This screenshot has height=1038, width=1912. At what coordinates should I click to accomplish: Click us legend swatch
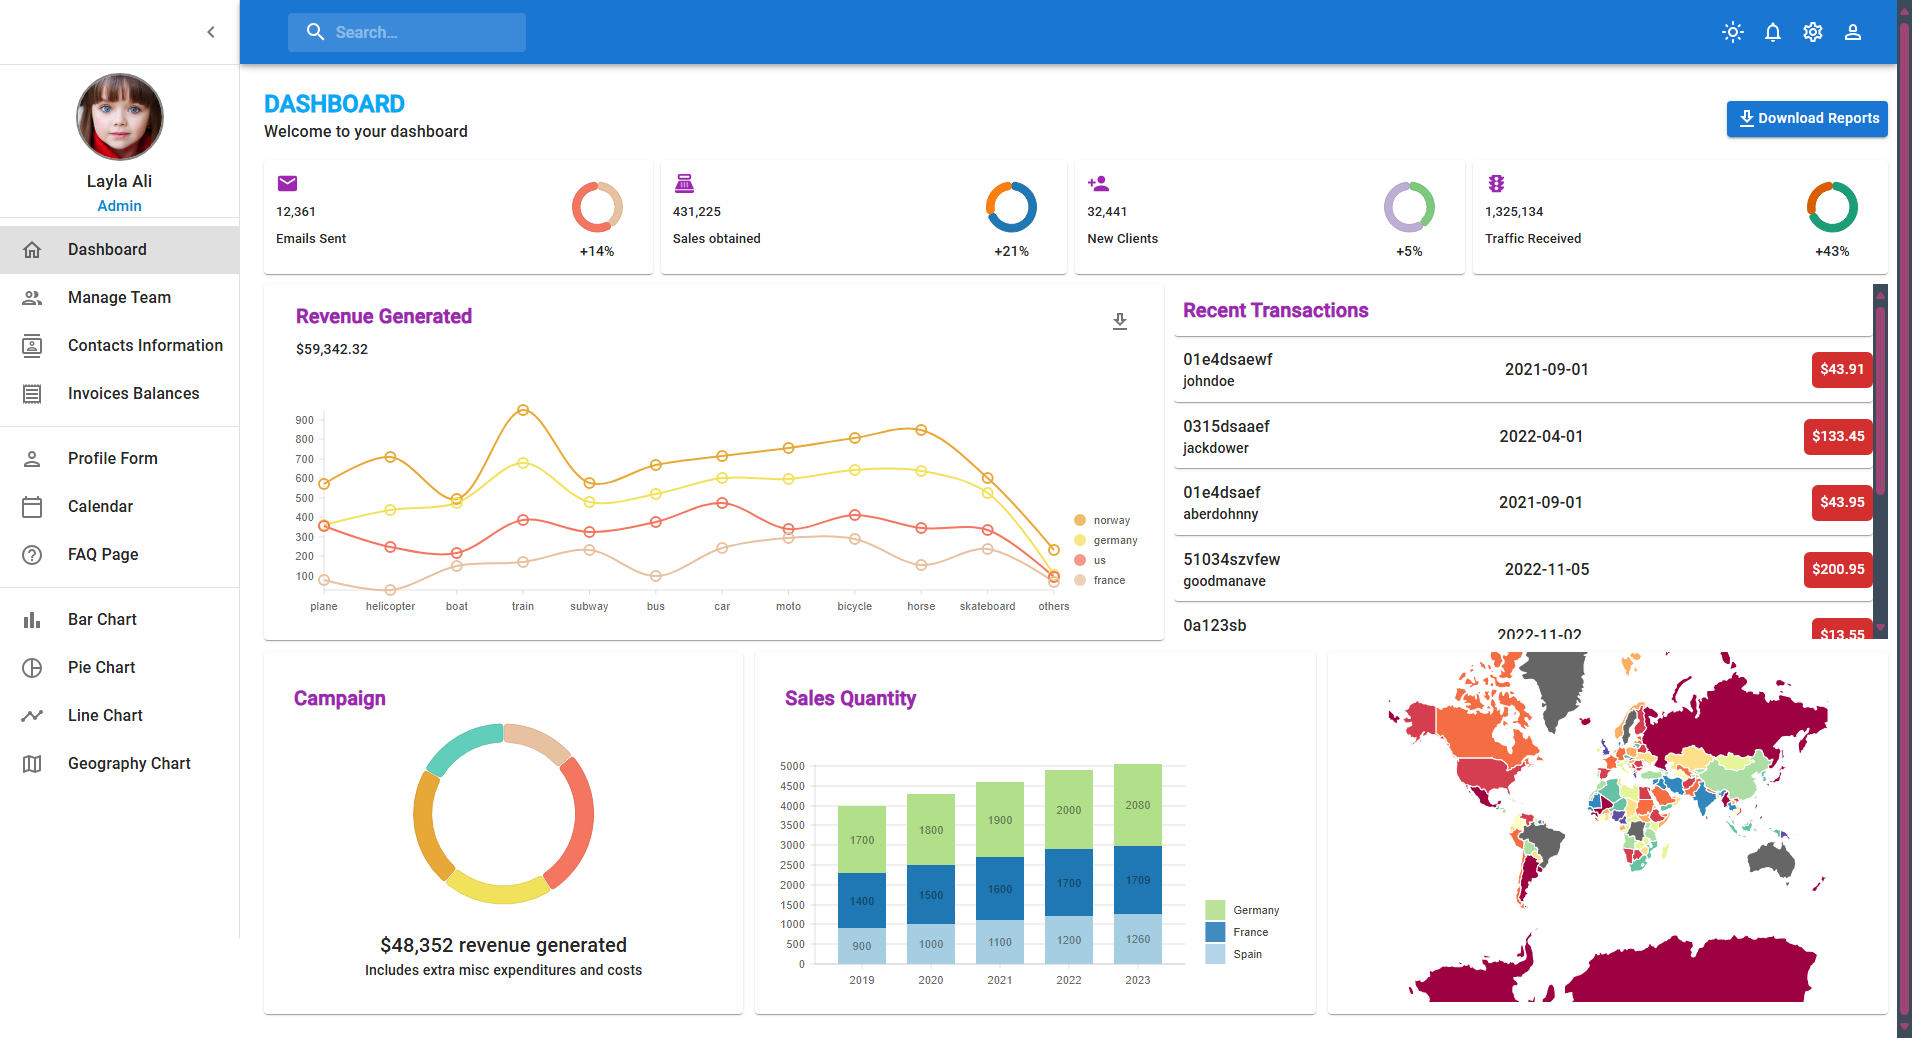coord(1080,560)
